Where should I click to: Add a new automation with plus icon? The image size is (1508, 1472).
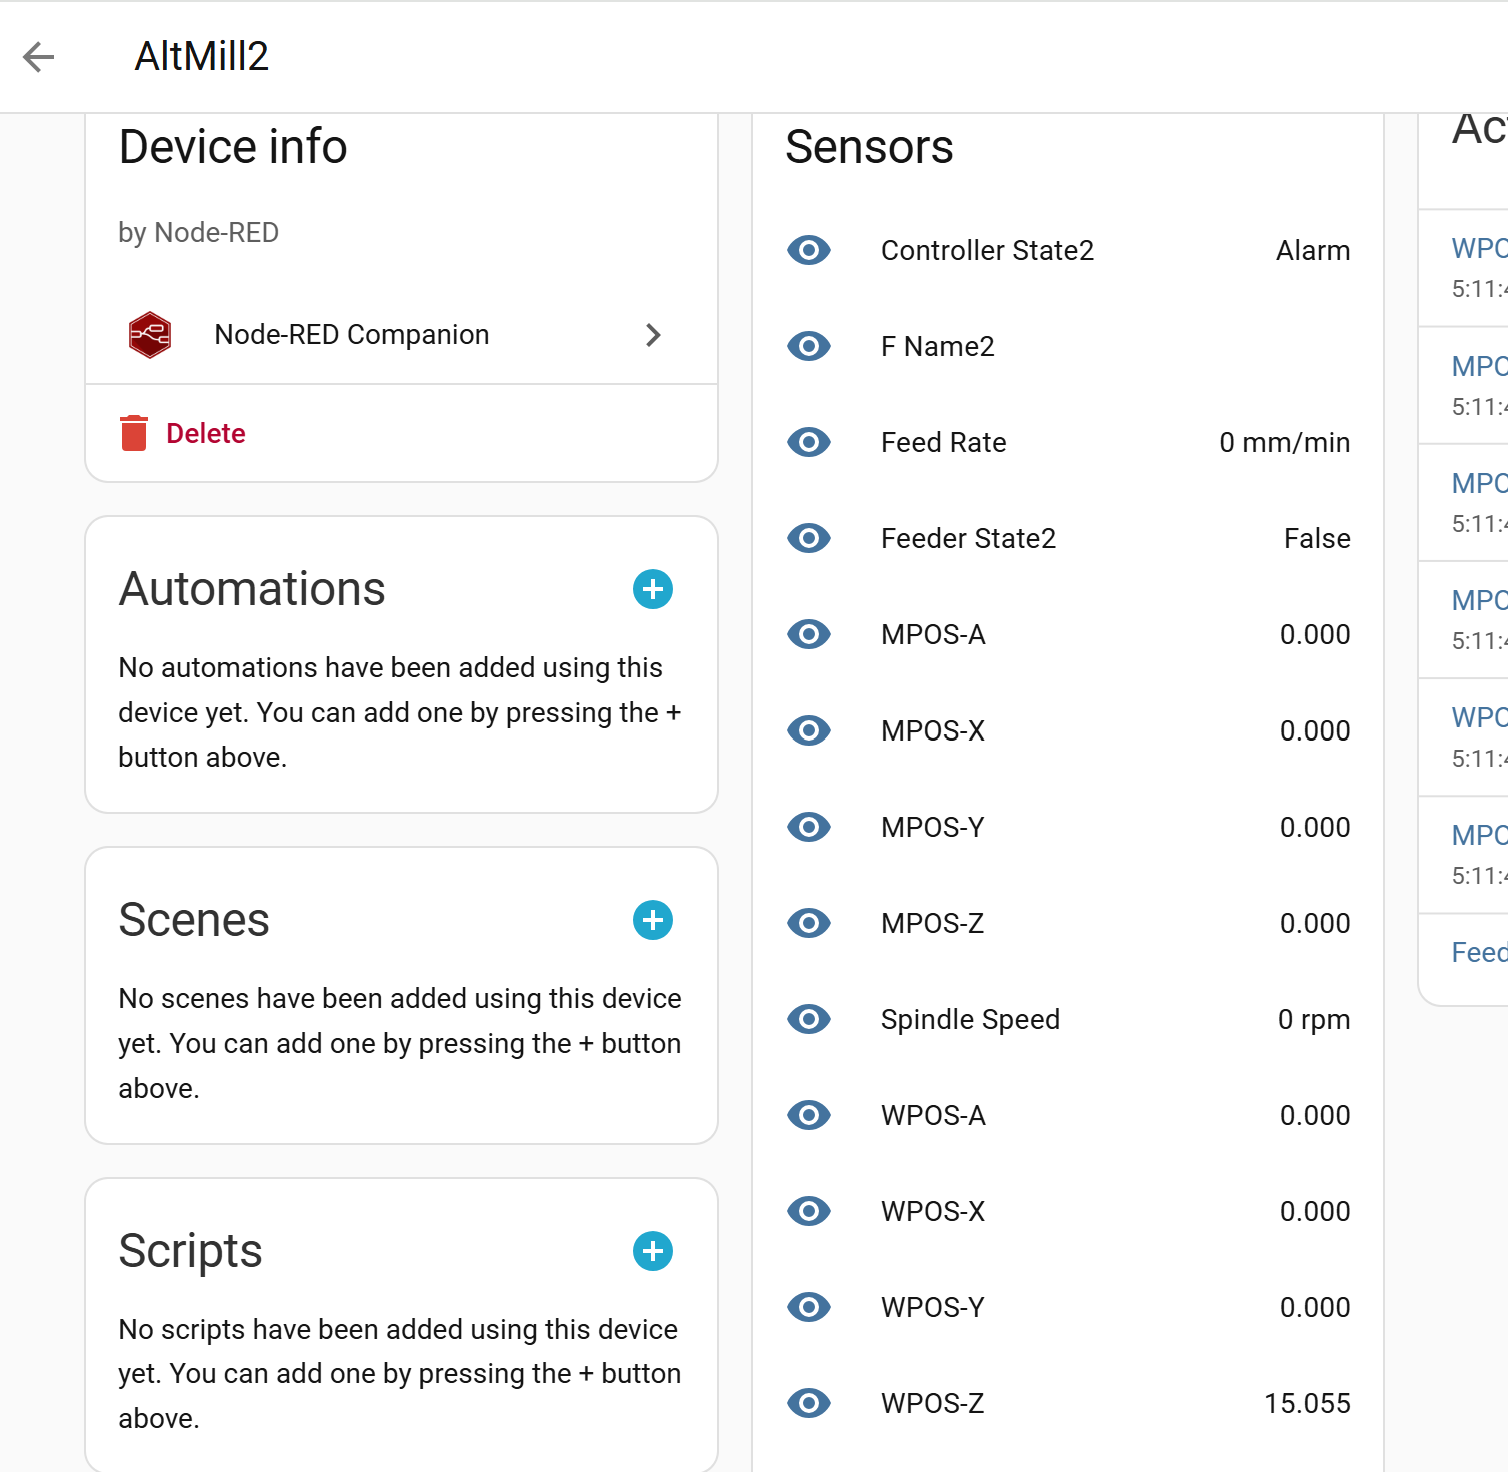click(x=653, y=589)
